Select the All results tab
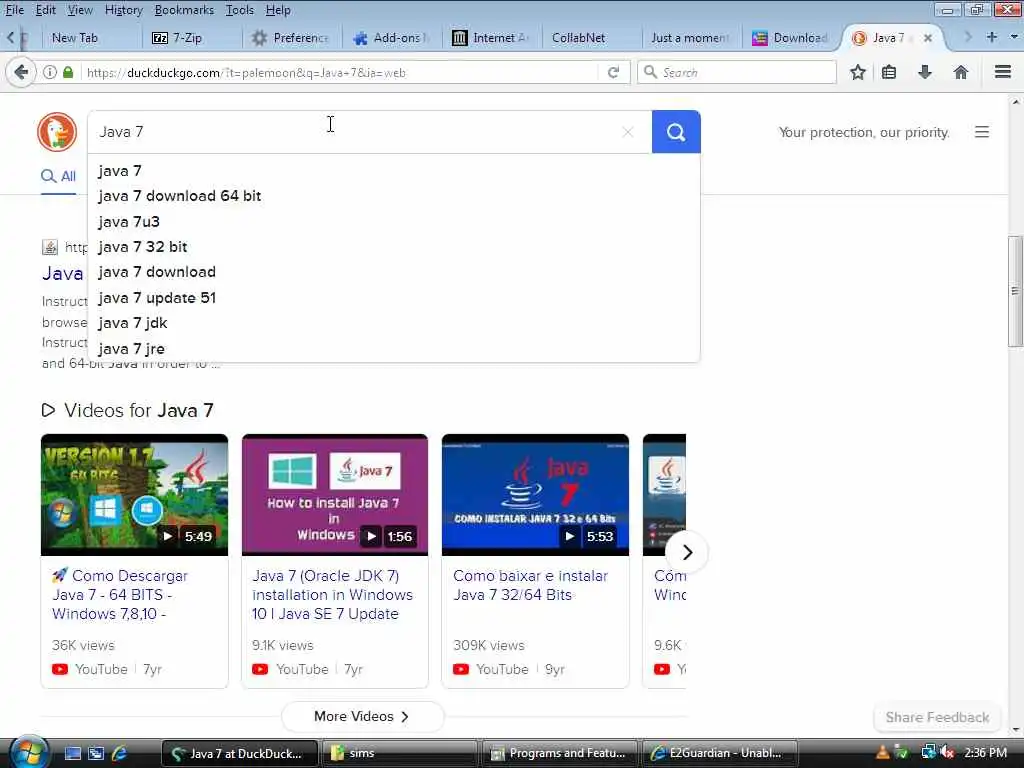The image size is (1024, 768). tap(58, 176)
